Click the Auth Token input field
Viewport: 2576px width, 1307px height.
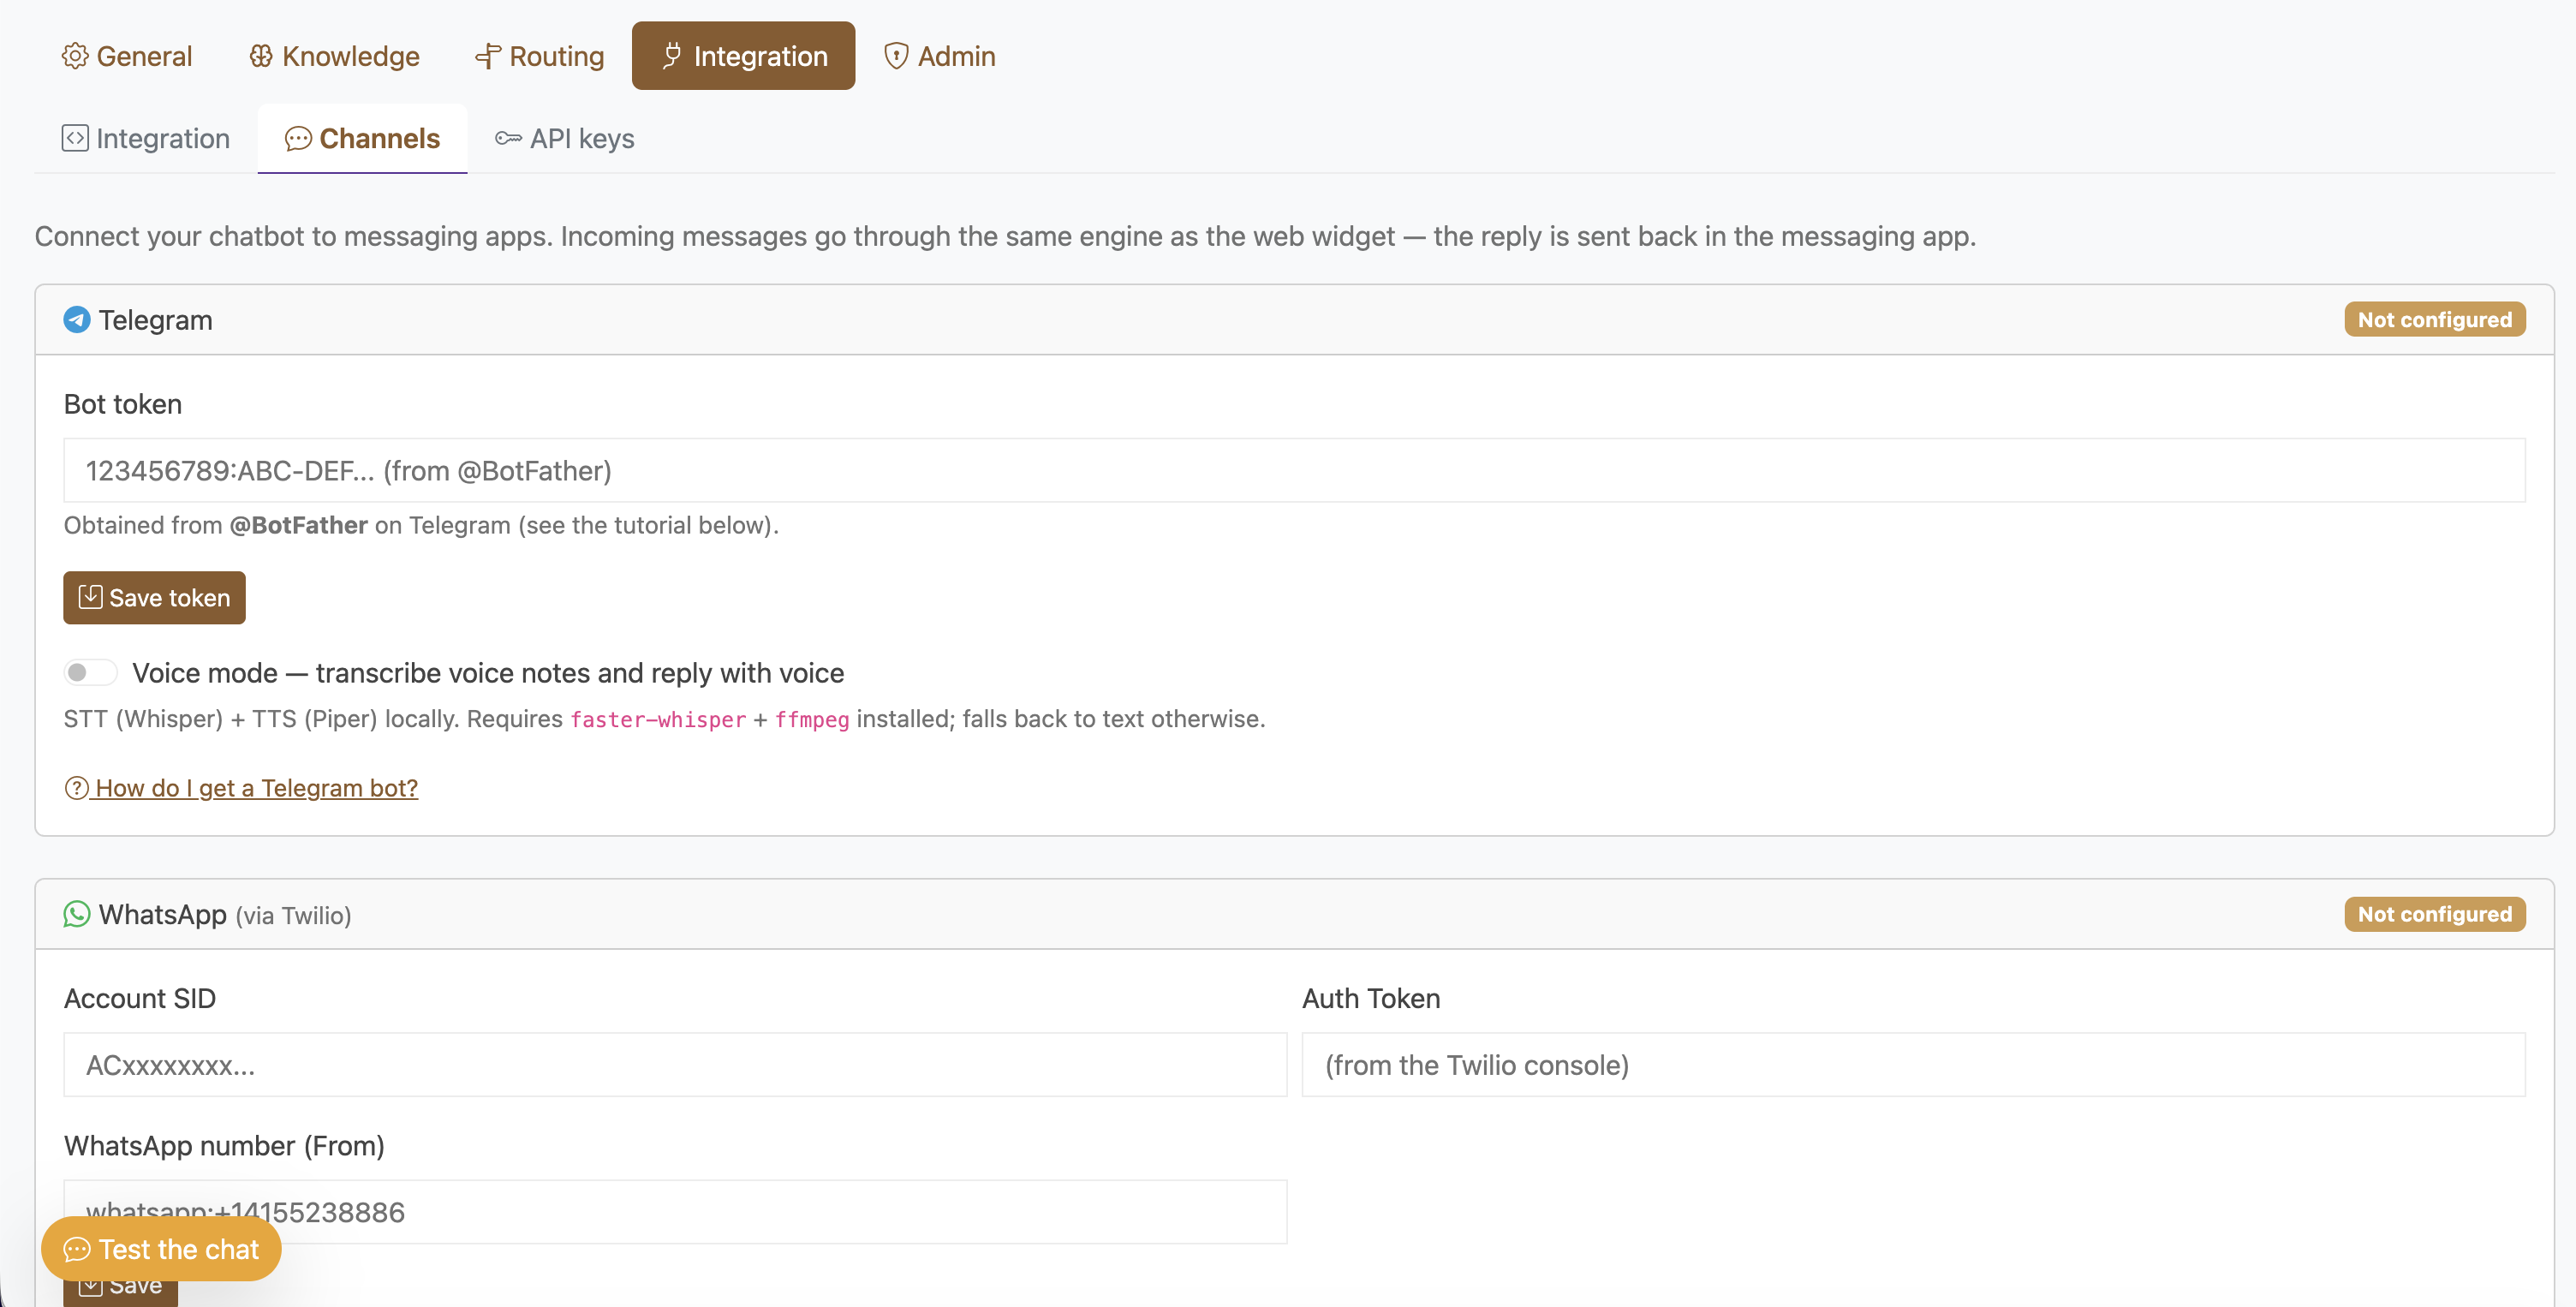(1913, 1065)
